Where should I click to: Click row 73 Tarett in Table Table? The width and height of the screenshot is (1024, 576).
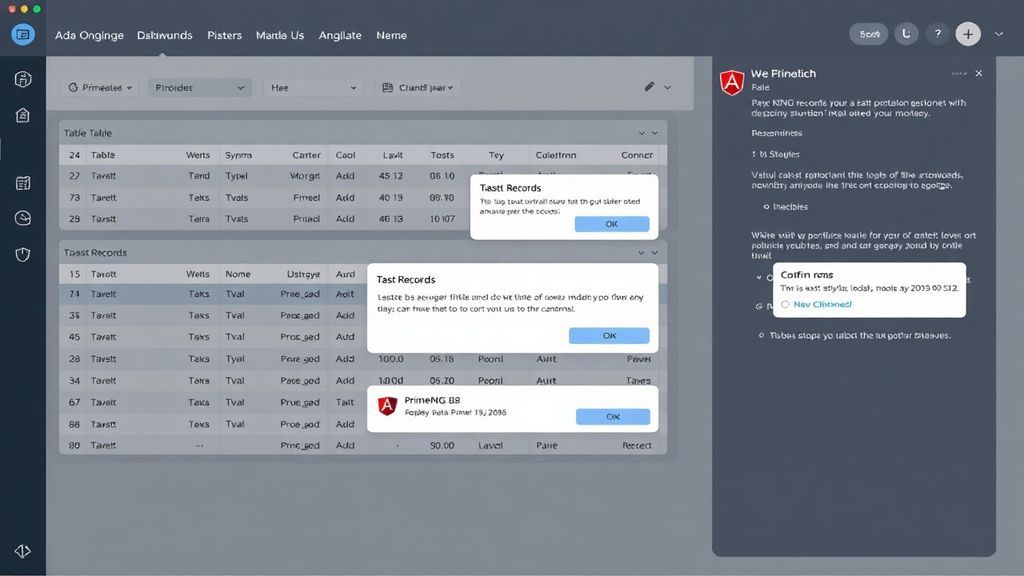click(x=265, y=197)
